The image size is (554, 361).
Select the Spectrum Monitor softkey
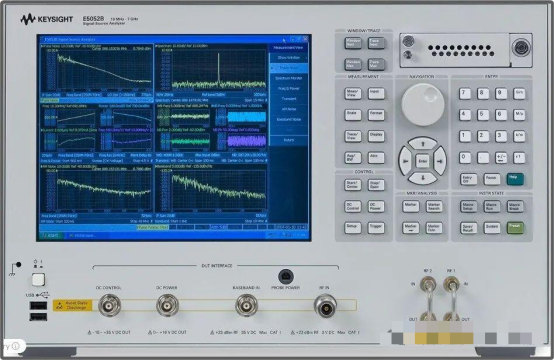[289, 78]
